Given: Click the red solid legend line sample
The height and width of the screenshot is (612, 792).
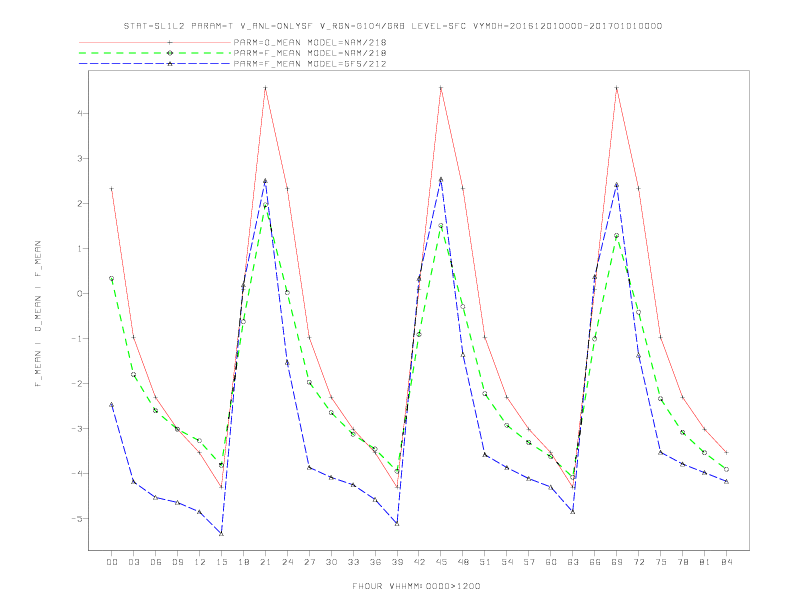Looking at the screenshot, I should pyautogui.click(x=155, y=42).
